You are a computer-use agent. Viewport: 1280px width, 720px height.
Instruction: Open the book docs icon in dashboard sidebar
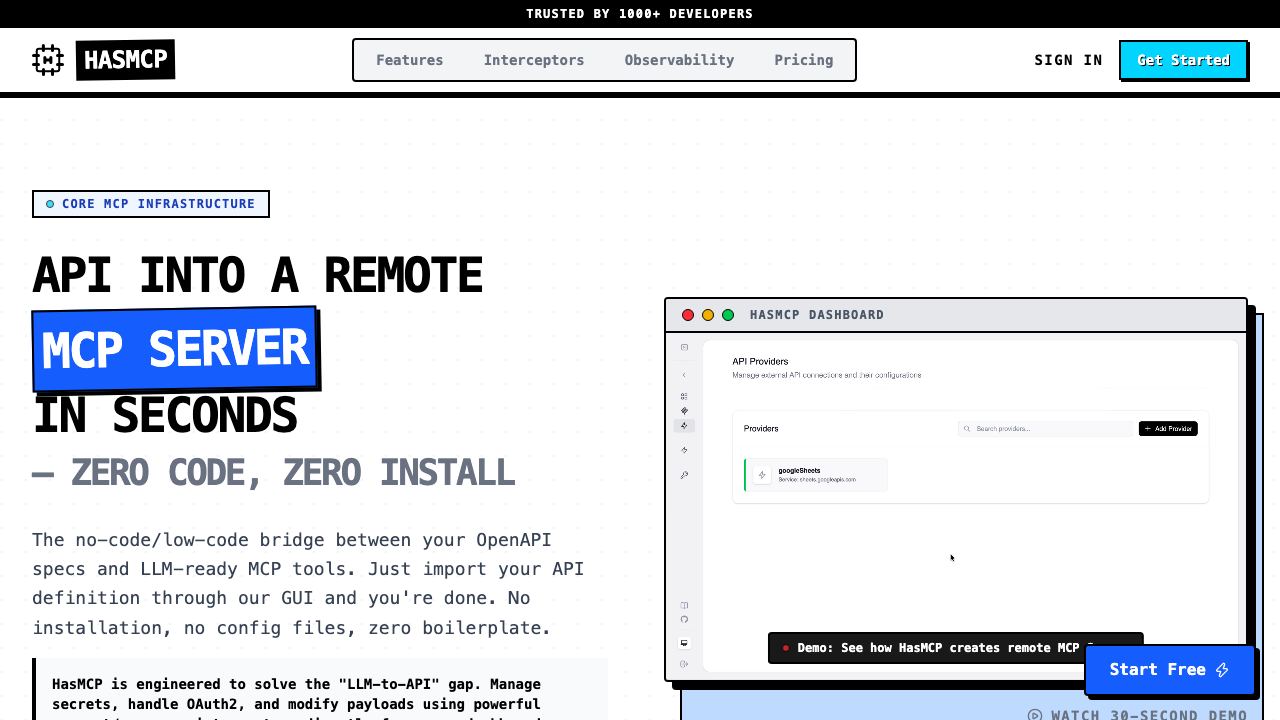click(x=684, y=605)
